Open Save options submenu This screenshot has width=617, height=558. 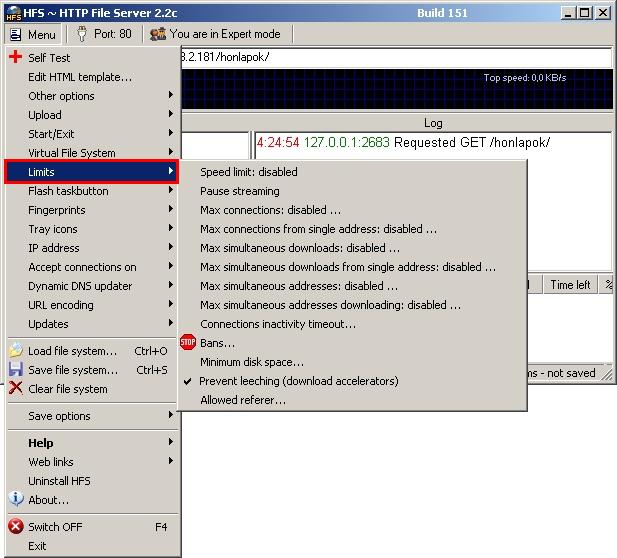[92, 416]
